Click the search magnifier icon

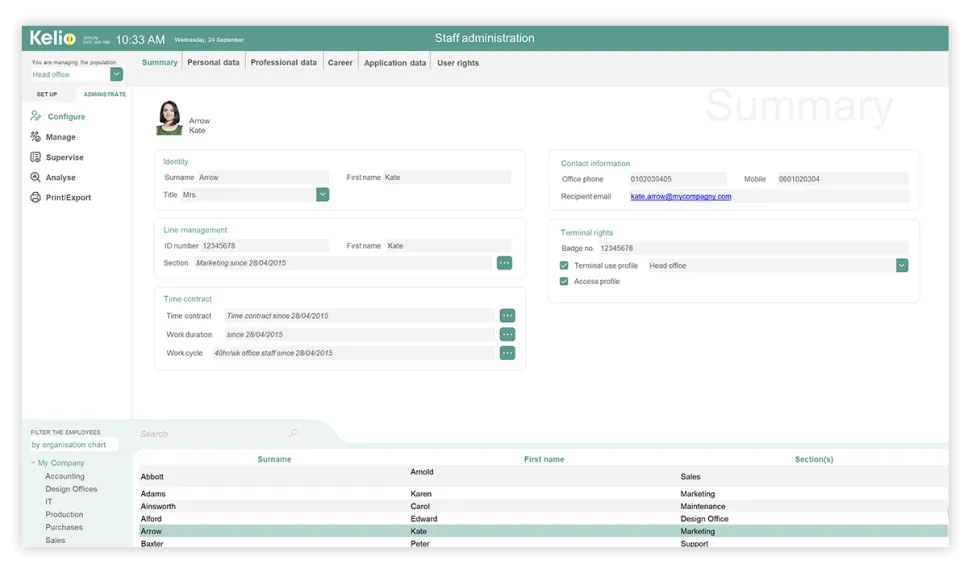[x=293, y=433]
